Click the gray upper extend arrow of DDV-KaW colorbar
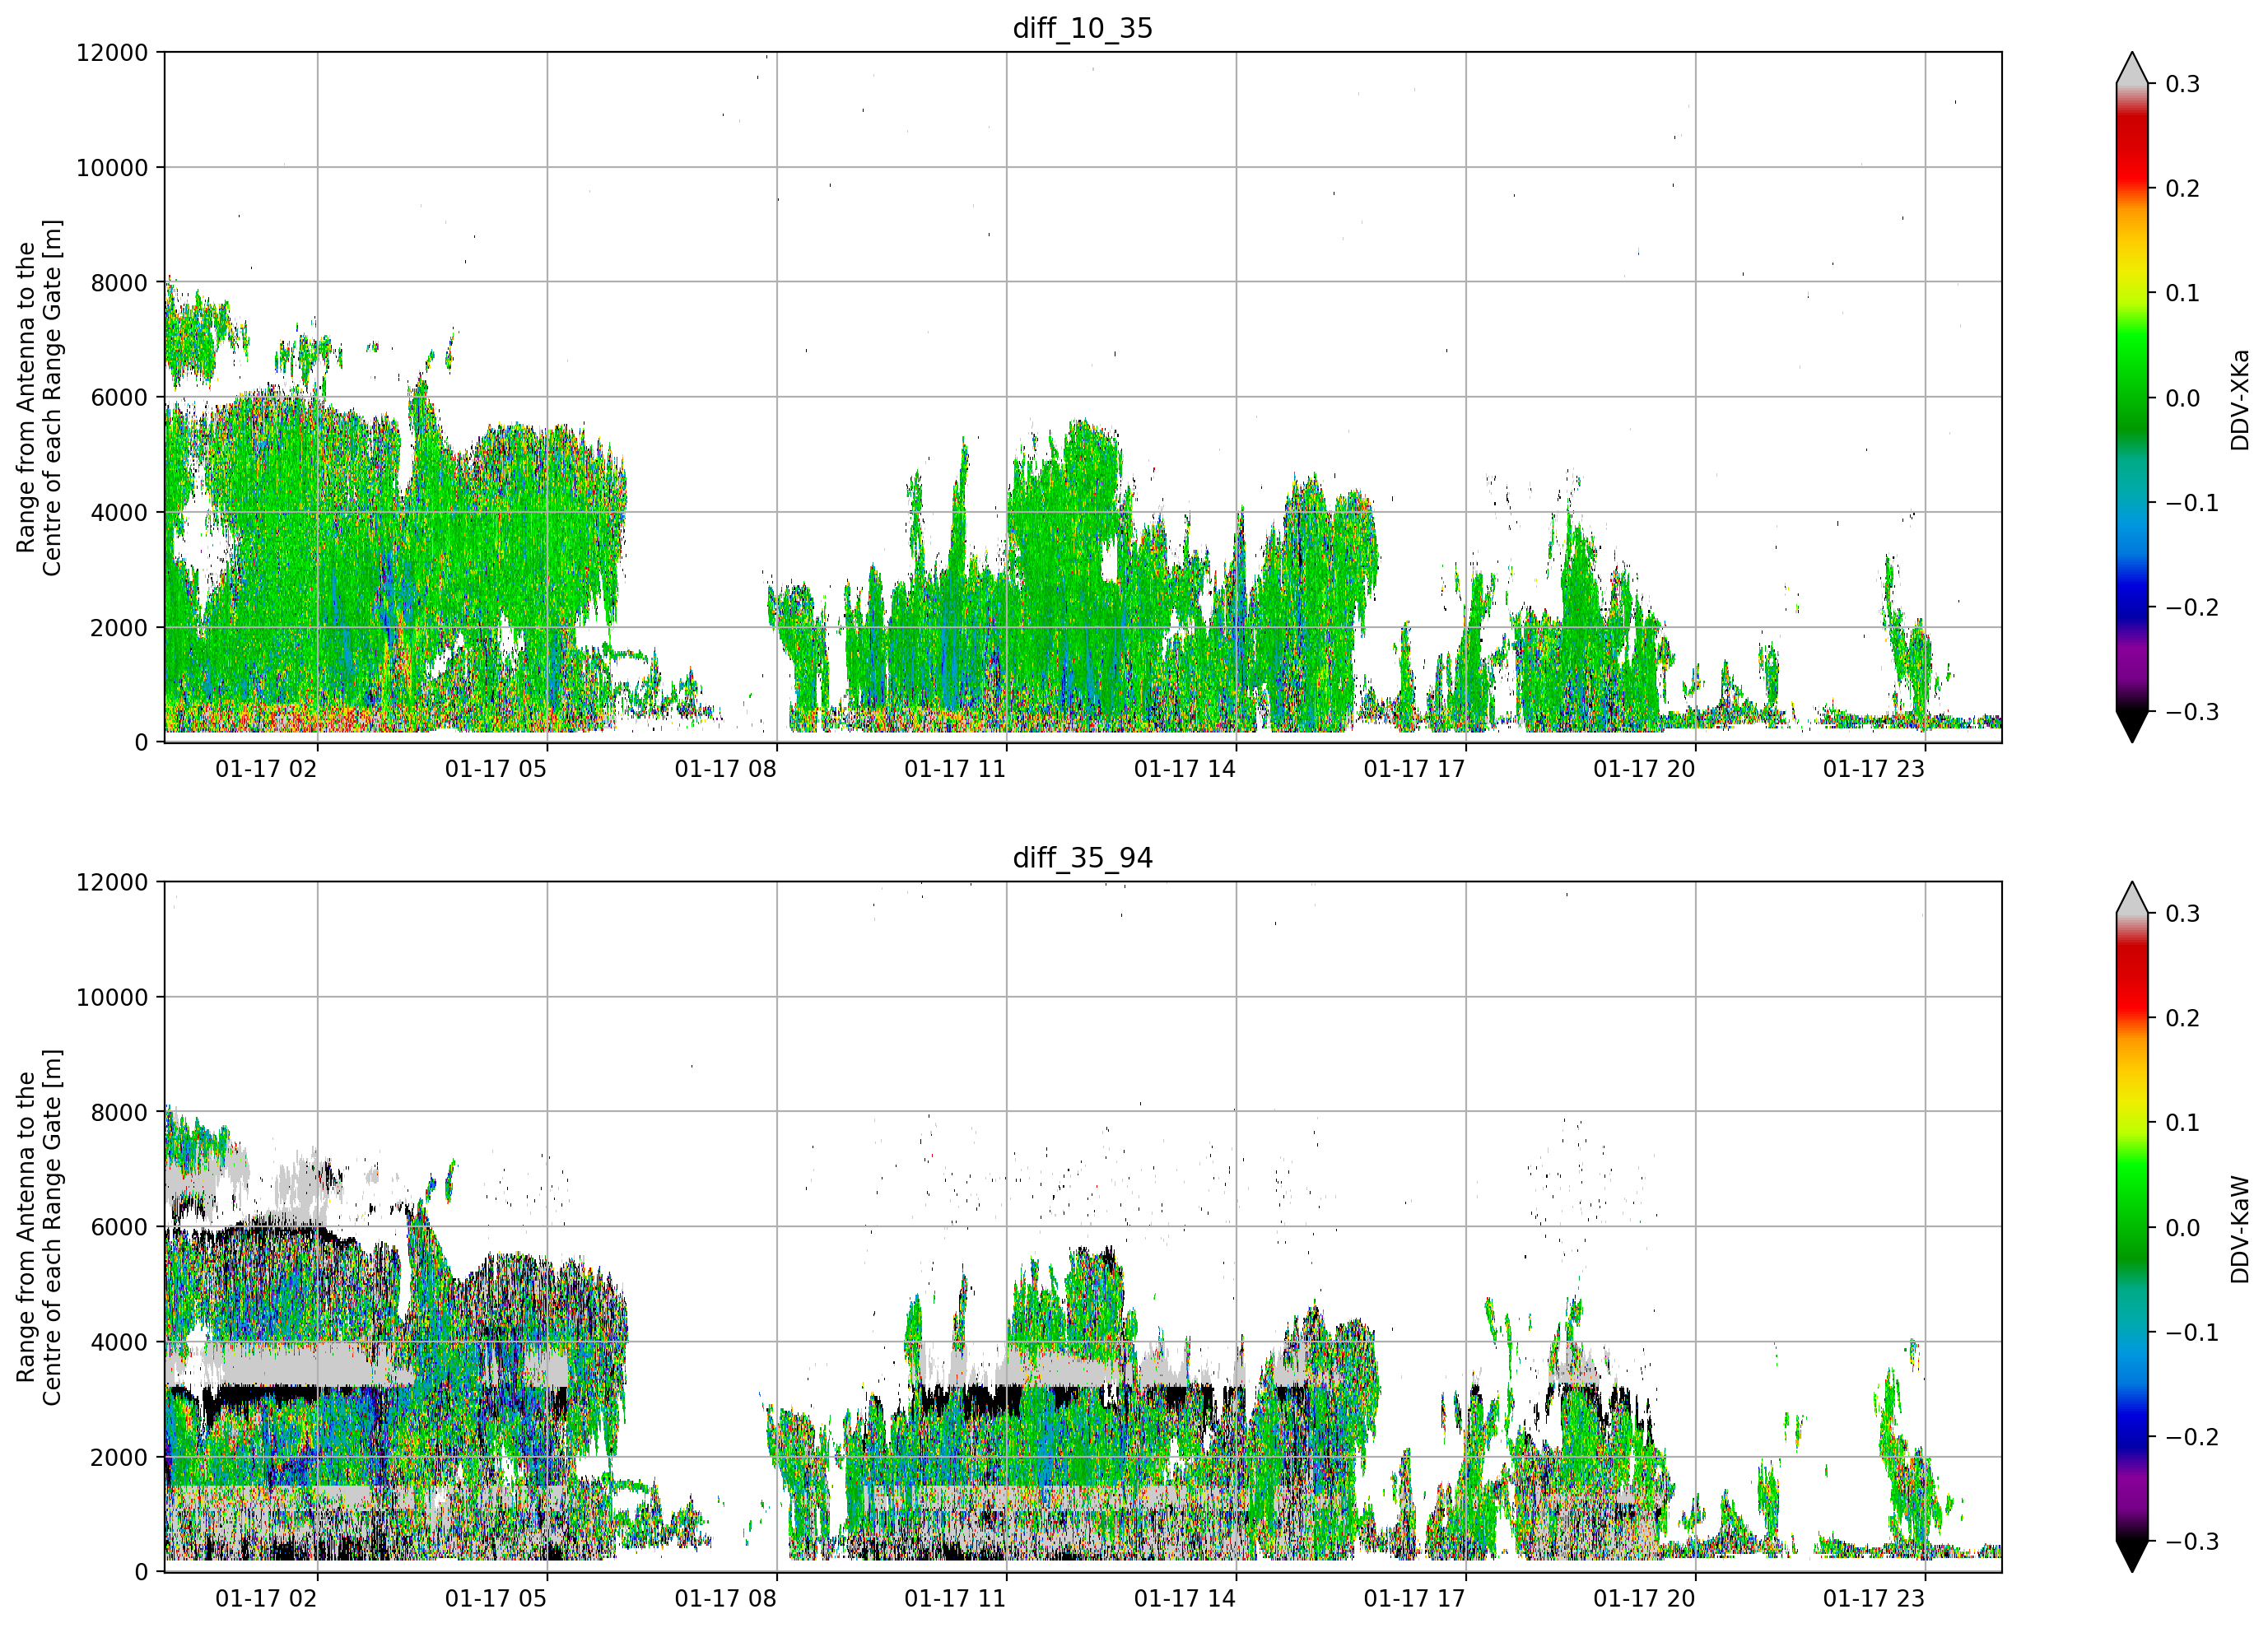The width and height of the screenshot is (2268, 1628). click(2132, 899)
